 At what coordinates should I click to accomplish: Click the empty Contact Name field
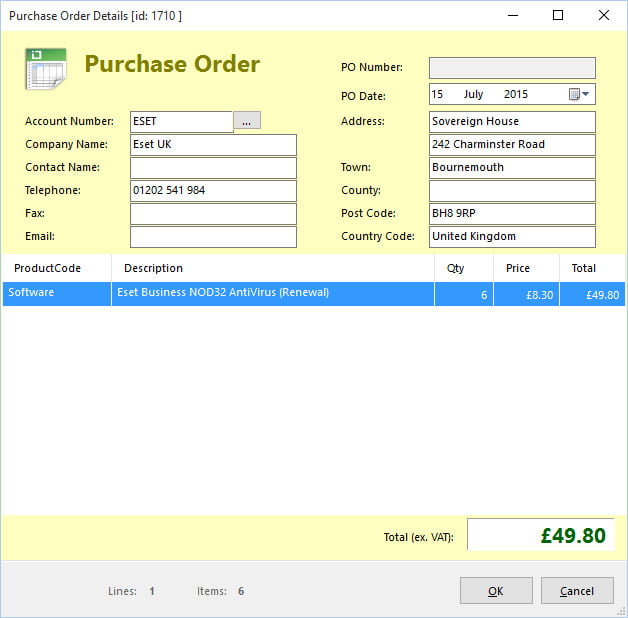pos(213,168)
